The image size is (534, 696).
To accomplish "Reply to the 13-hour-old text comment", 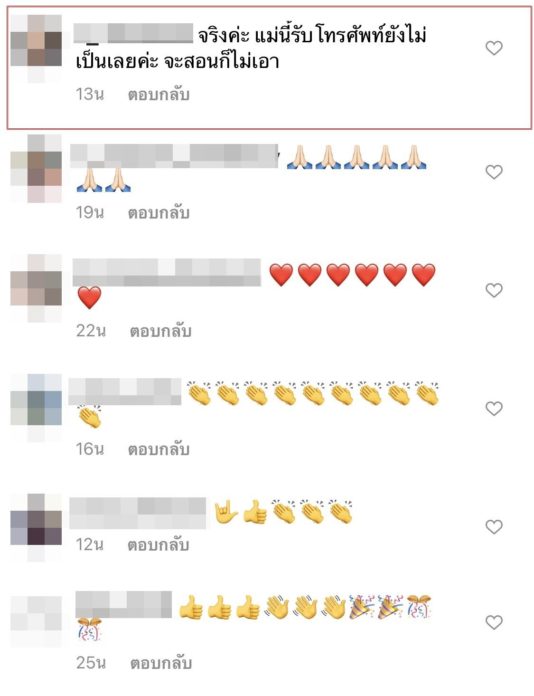I will [159, 95].
